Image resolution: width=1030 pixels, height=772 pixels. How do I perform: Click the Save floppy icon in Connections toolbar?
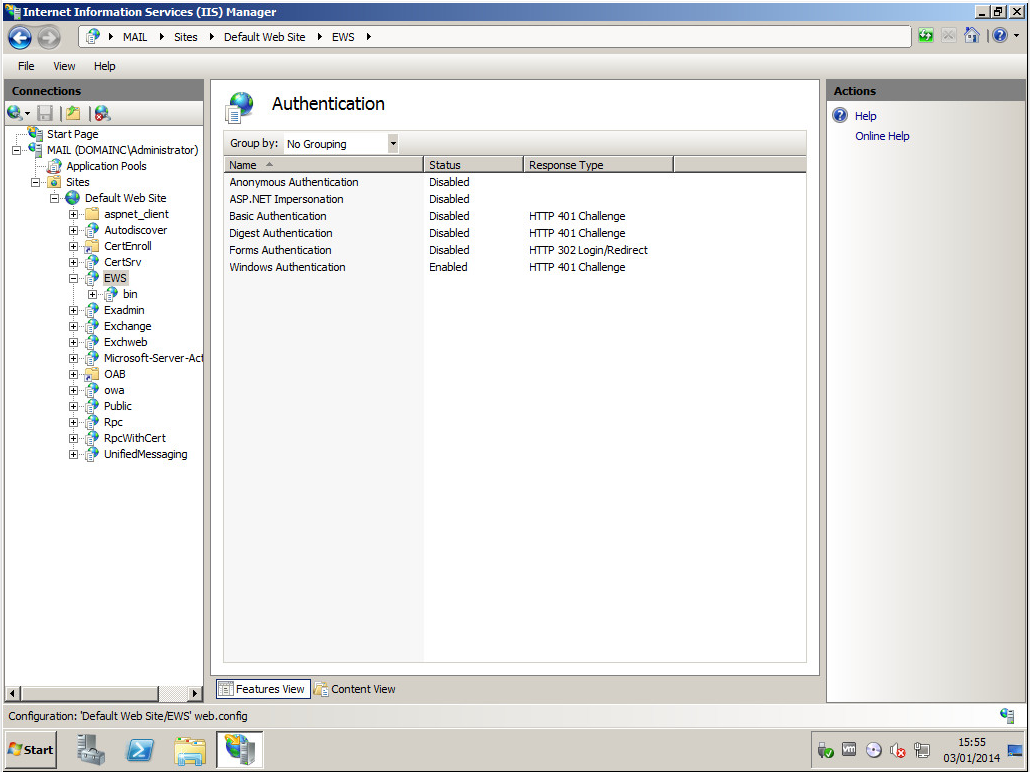[x=45, y=113]
